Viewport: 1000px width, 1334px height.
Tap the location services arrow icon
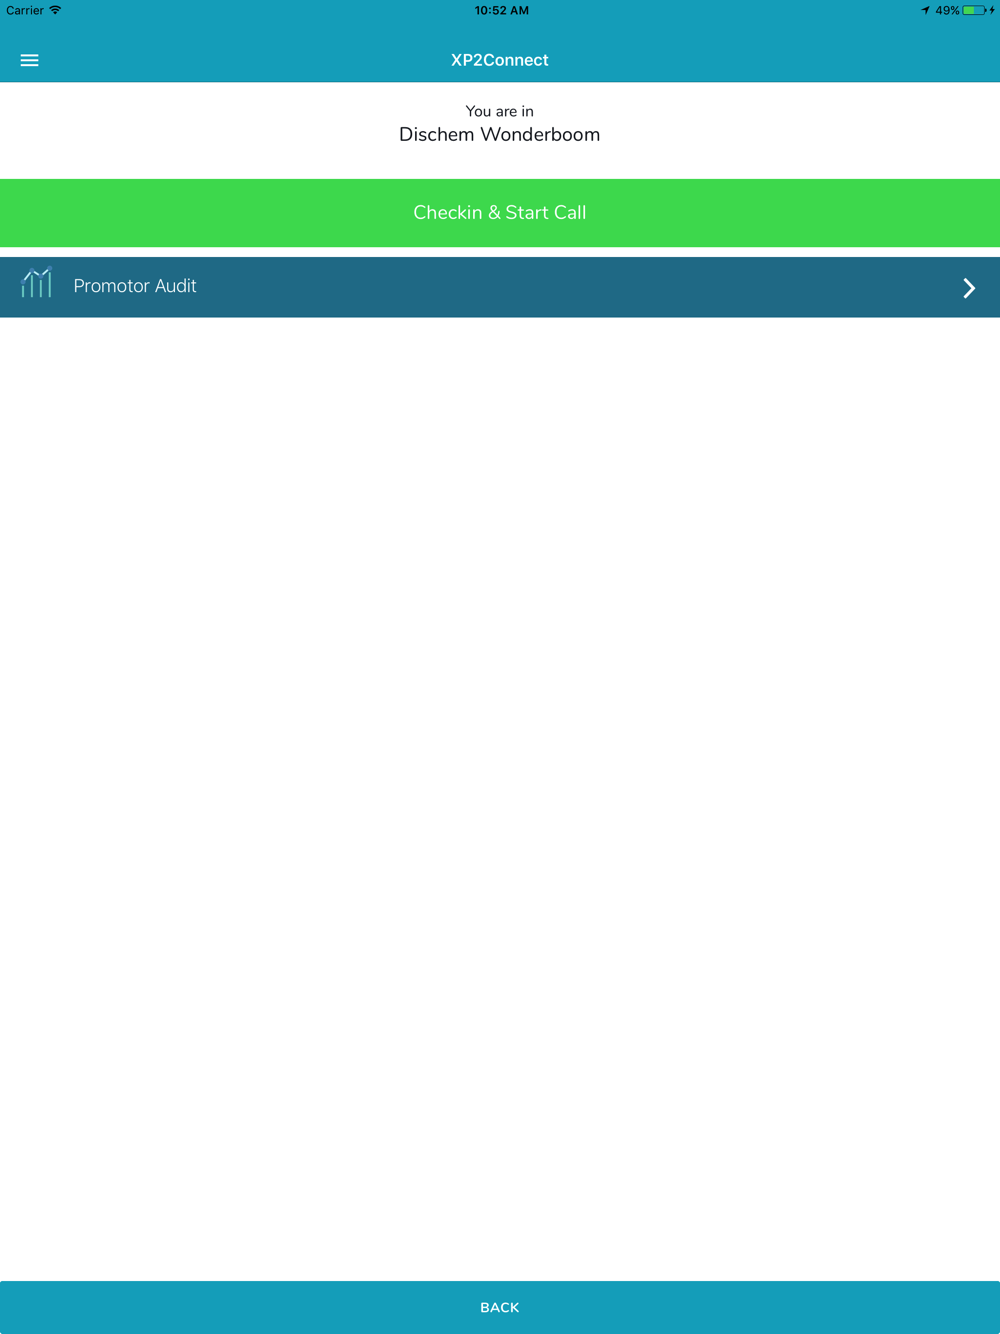pos(925,10)
